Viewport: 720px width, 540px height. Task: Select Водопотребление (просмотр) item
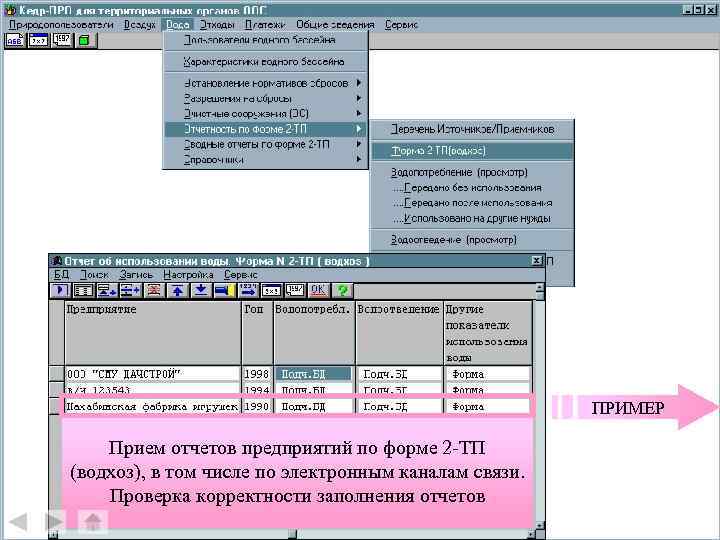click(x=472, y=172)
